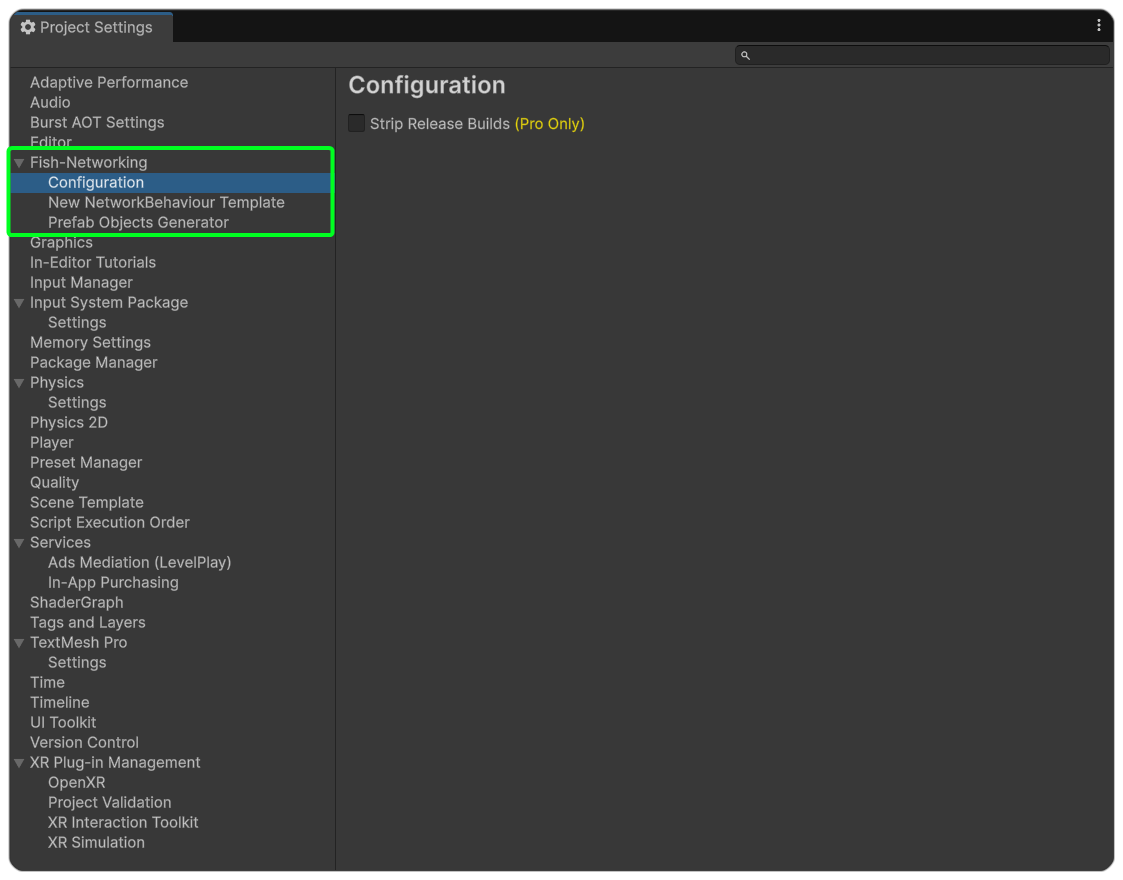Collapse the Fish-Networking tree section
The width and height of the screenshot is (1123, 880).
click(x=19, y=162)
